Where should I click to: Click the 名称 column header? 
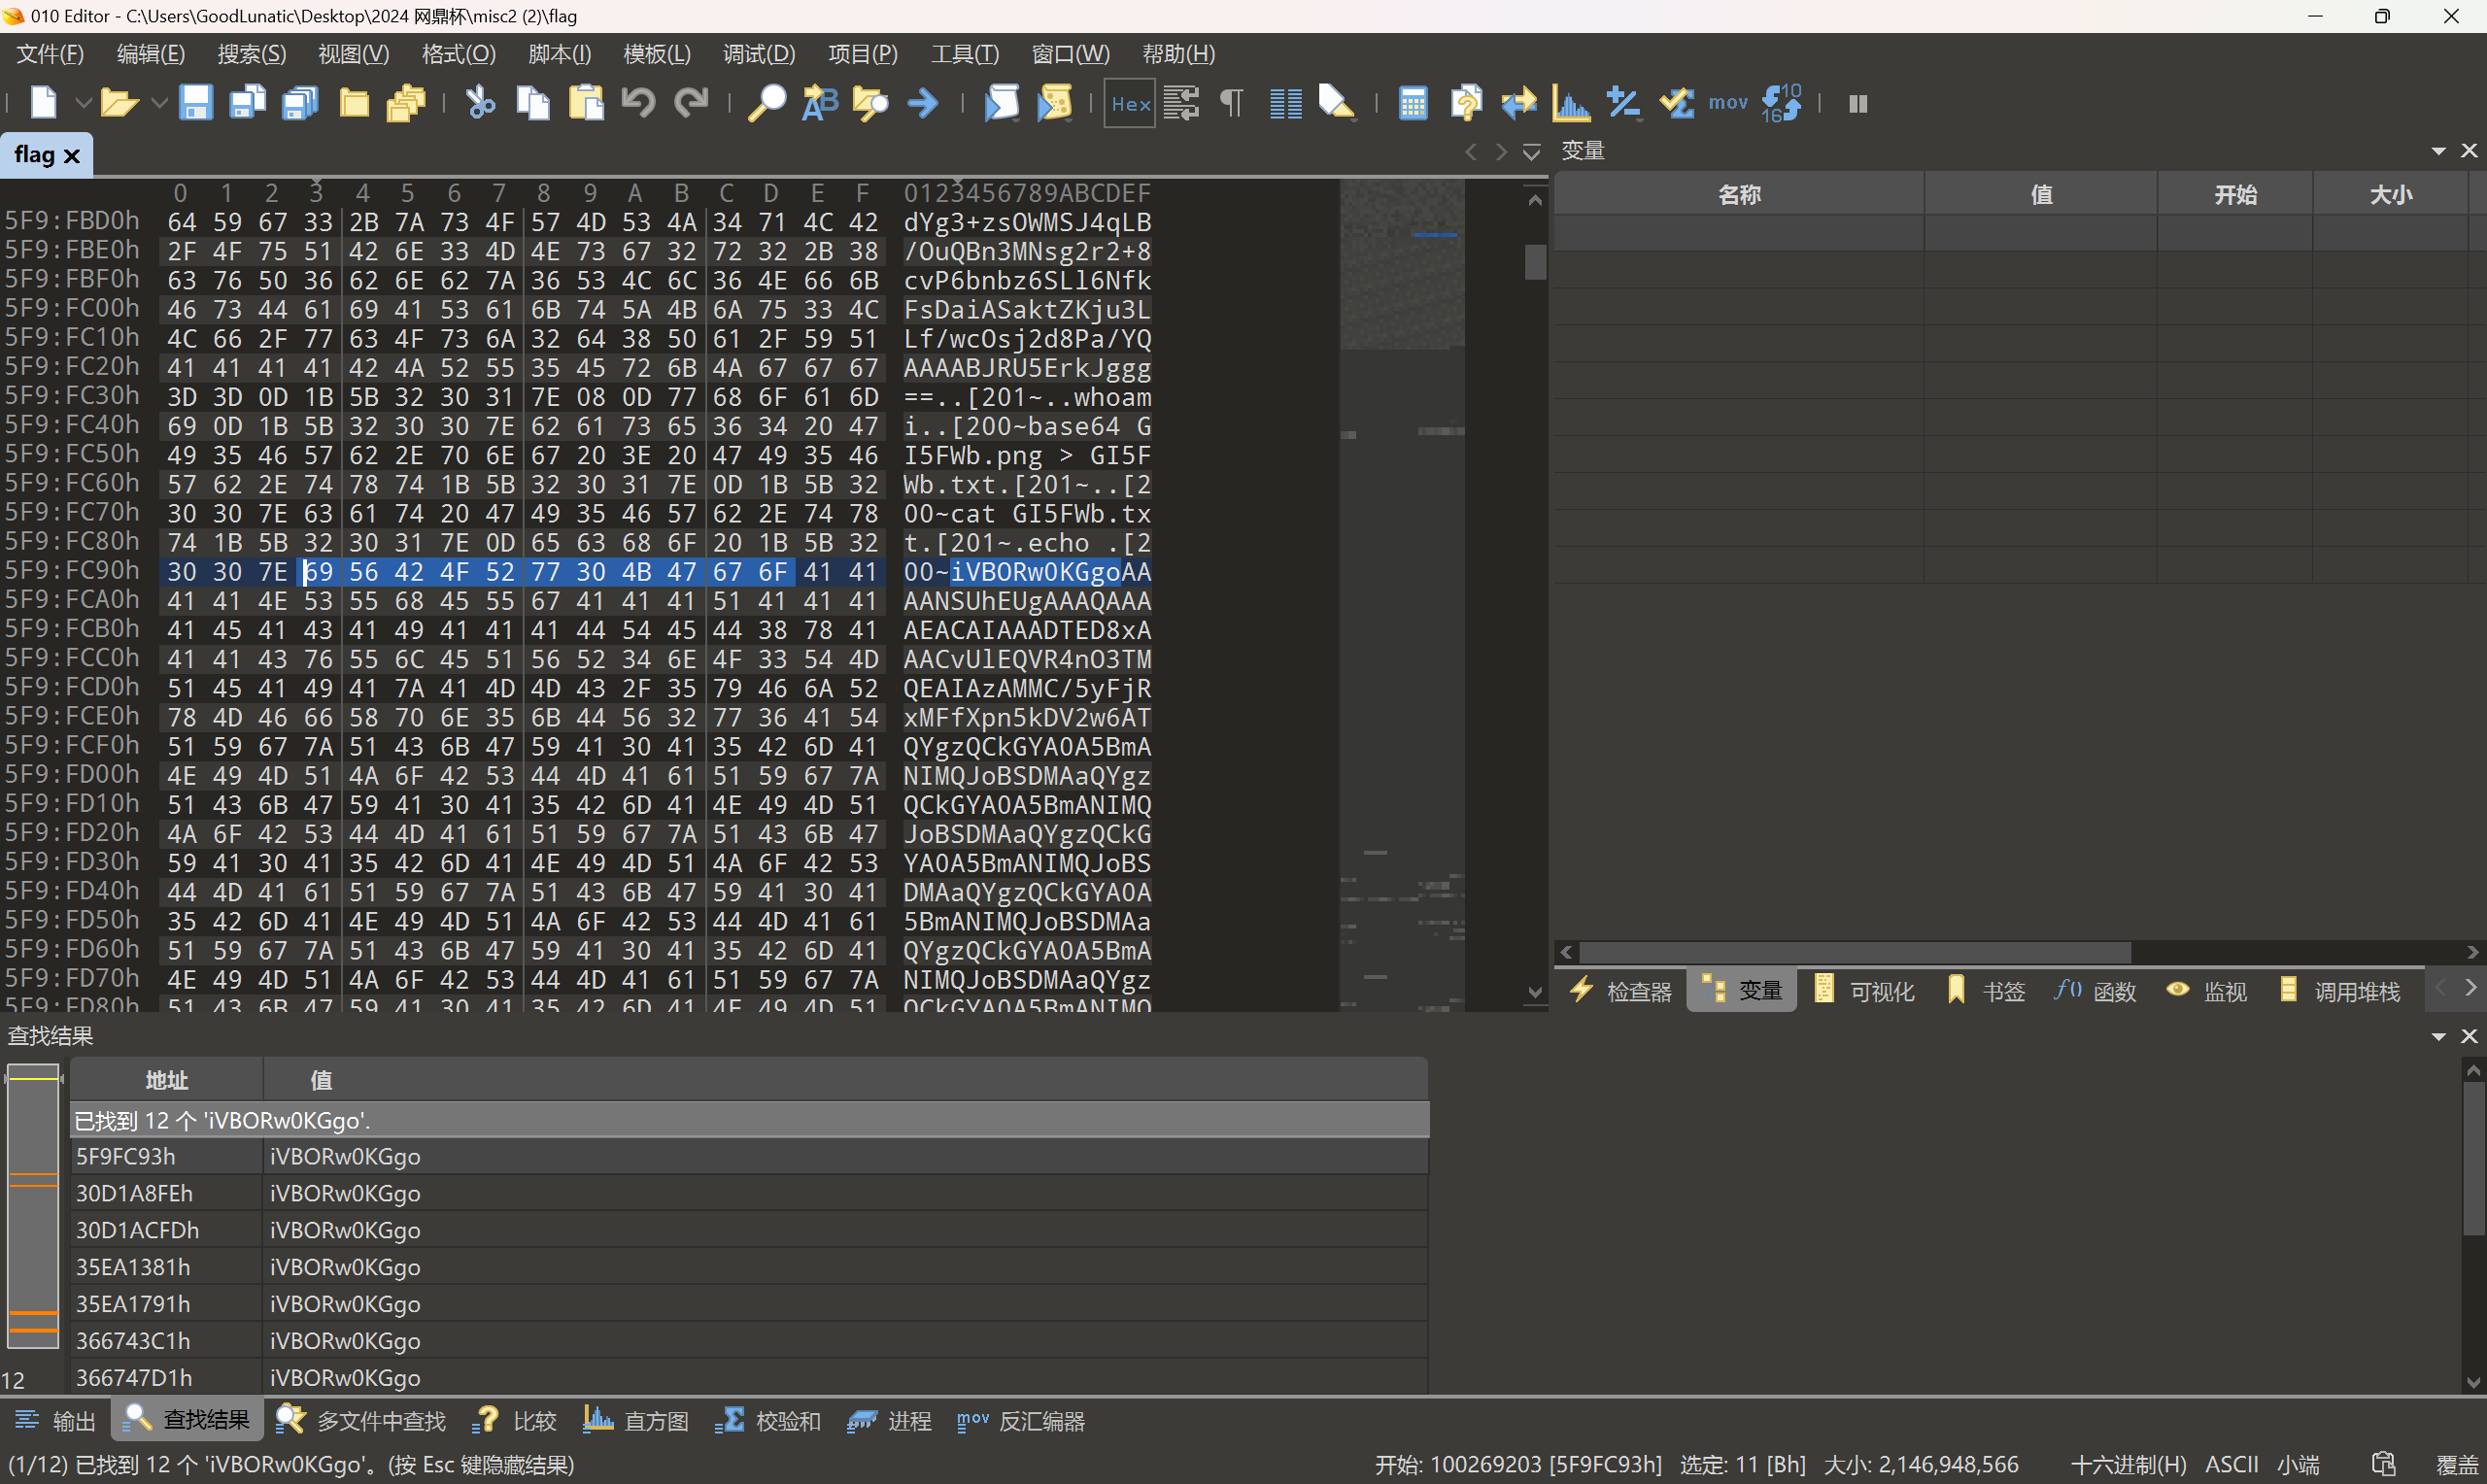coord(1739,195)
